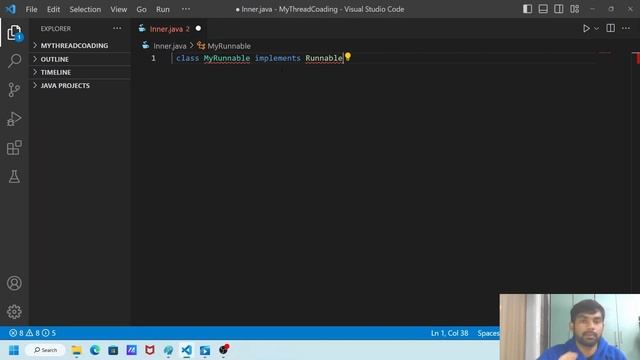This screenshot has width=640, height=360.
Task: Show code actions lightbulb
Action: (x=348, y=57)
